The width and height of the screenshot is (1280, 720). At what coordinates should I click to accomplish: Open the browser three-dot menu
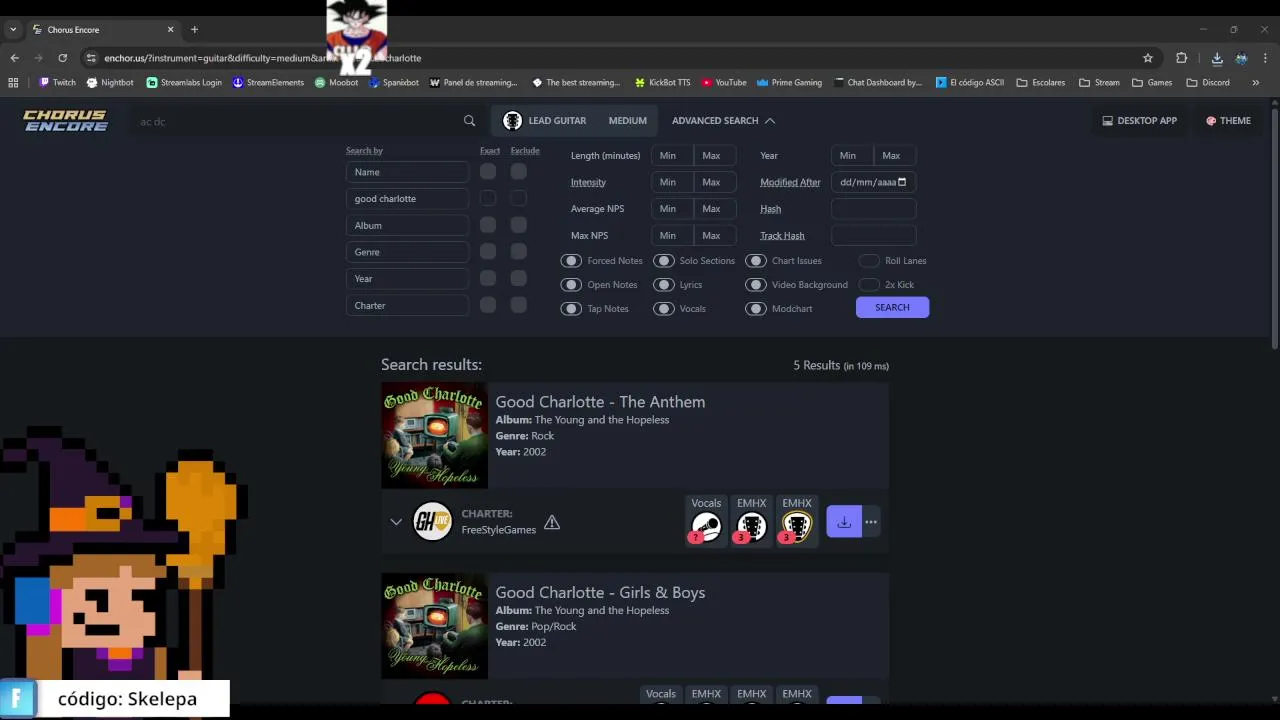coord(1265,58)
